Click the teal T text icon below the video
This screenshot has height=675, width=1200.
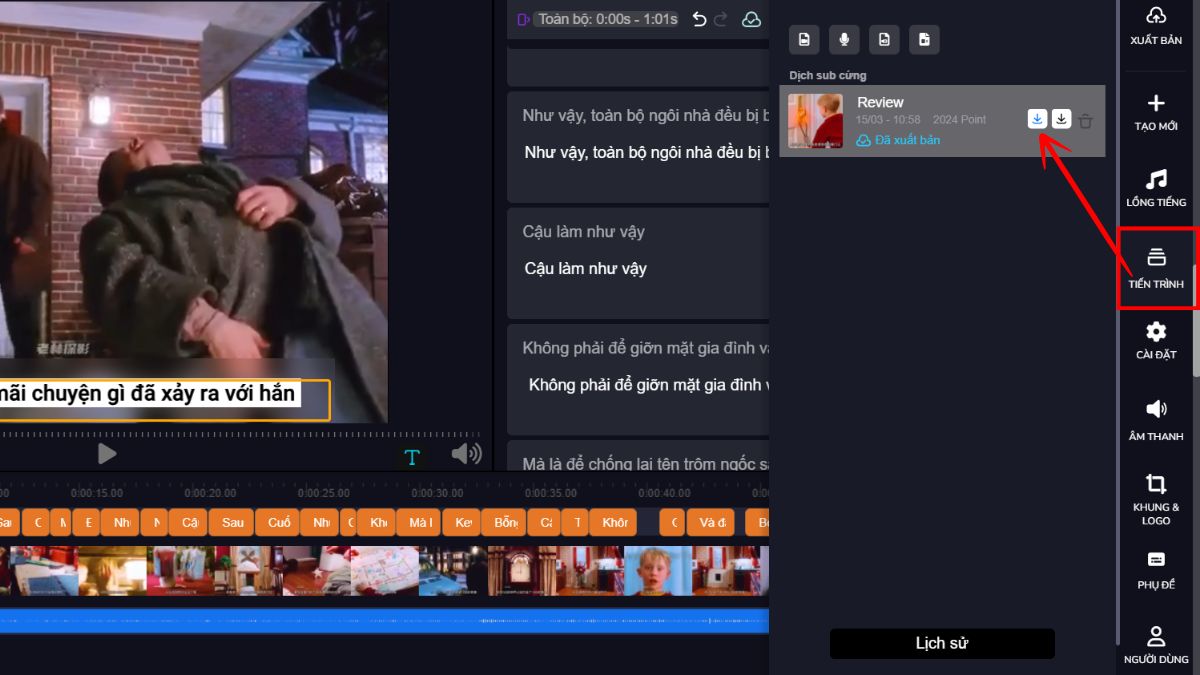tap(412, 457)
